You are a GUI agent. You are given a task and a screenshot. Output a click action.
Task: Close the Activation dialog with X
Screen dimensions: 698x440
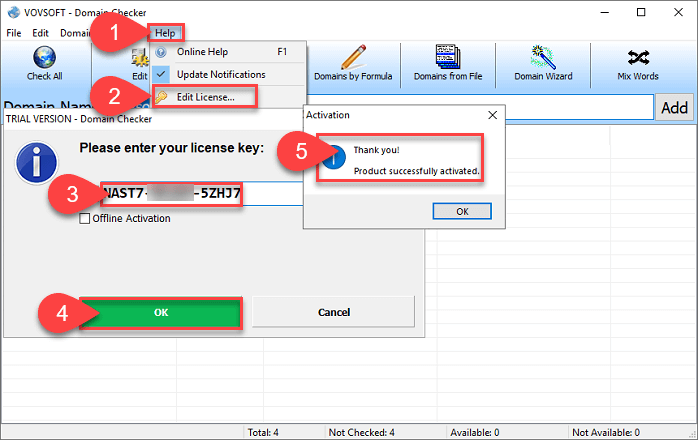point(492,115)
